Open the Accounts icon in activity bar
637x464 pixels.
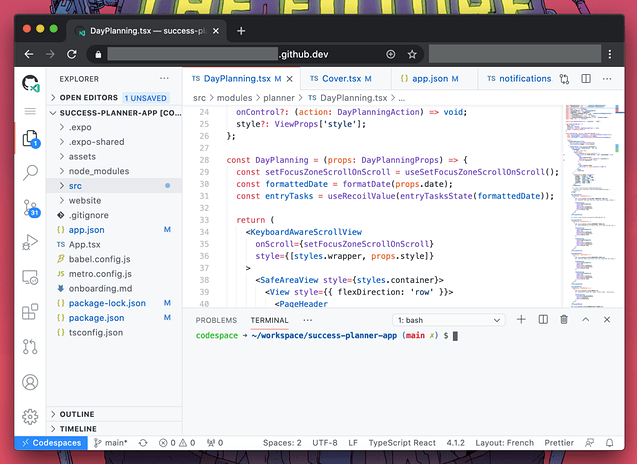point(30,382)
